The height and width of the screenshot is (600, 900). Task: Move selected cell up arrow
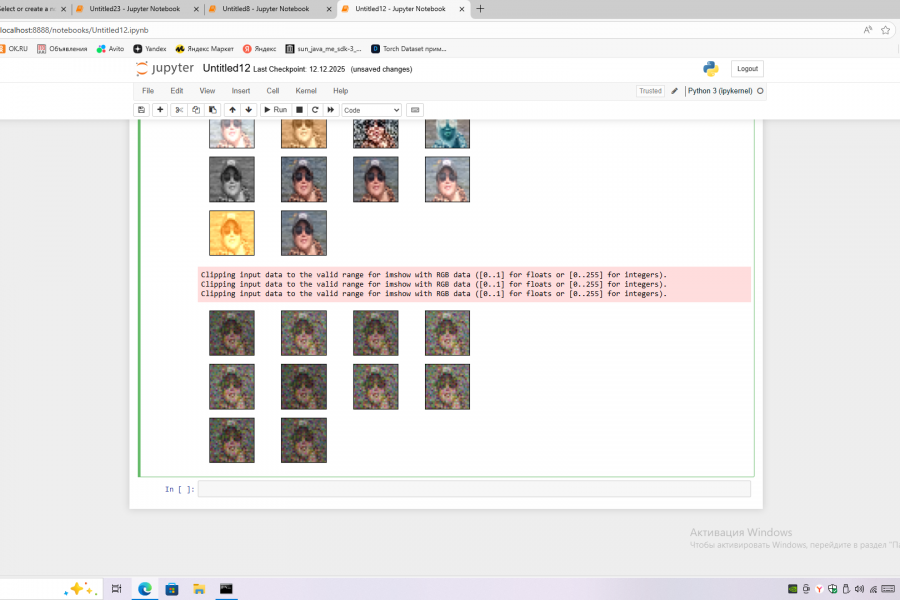pyautogui.click(x=232, y=110)
